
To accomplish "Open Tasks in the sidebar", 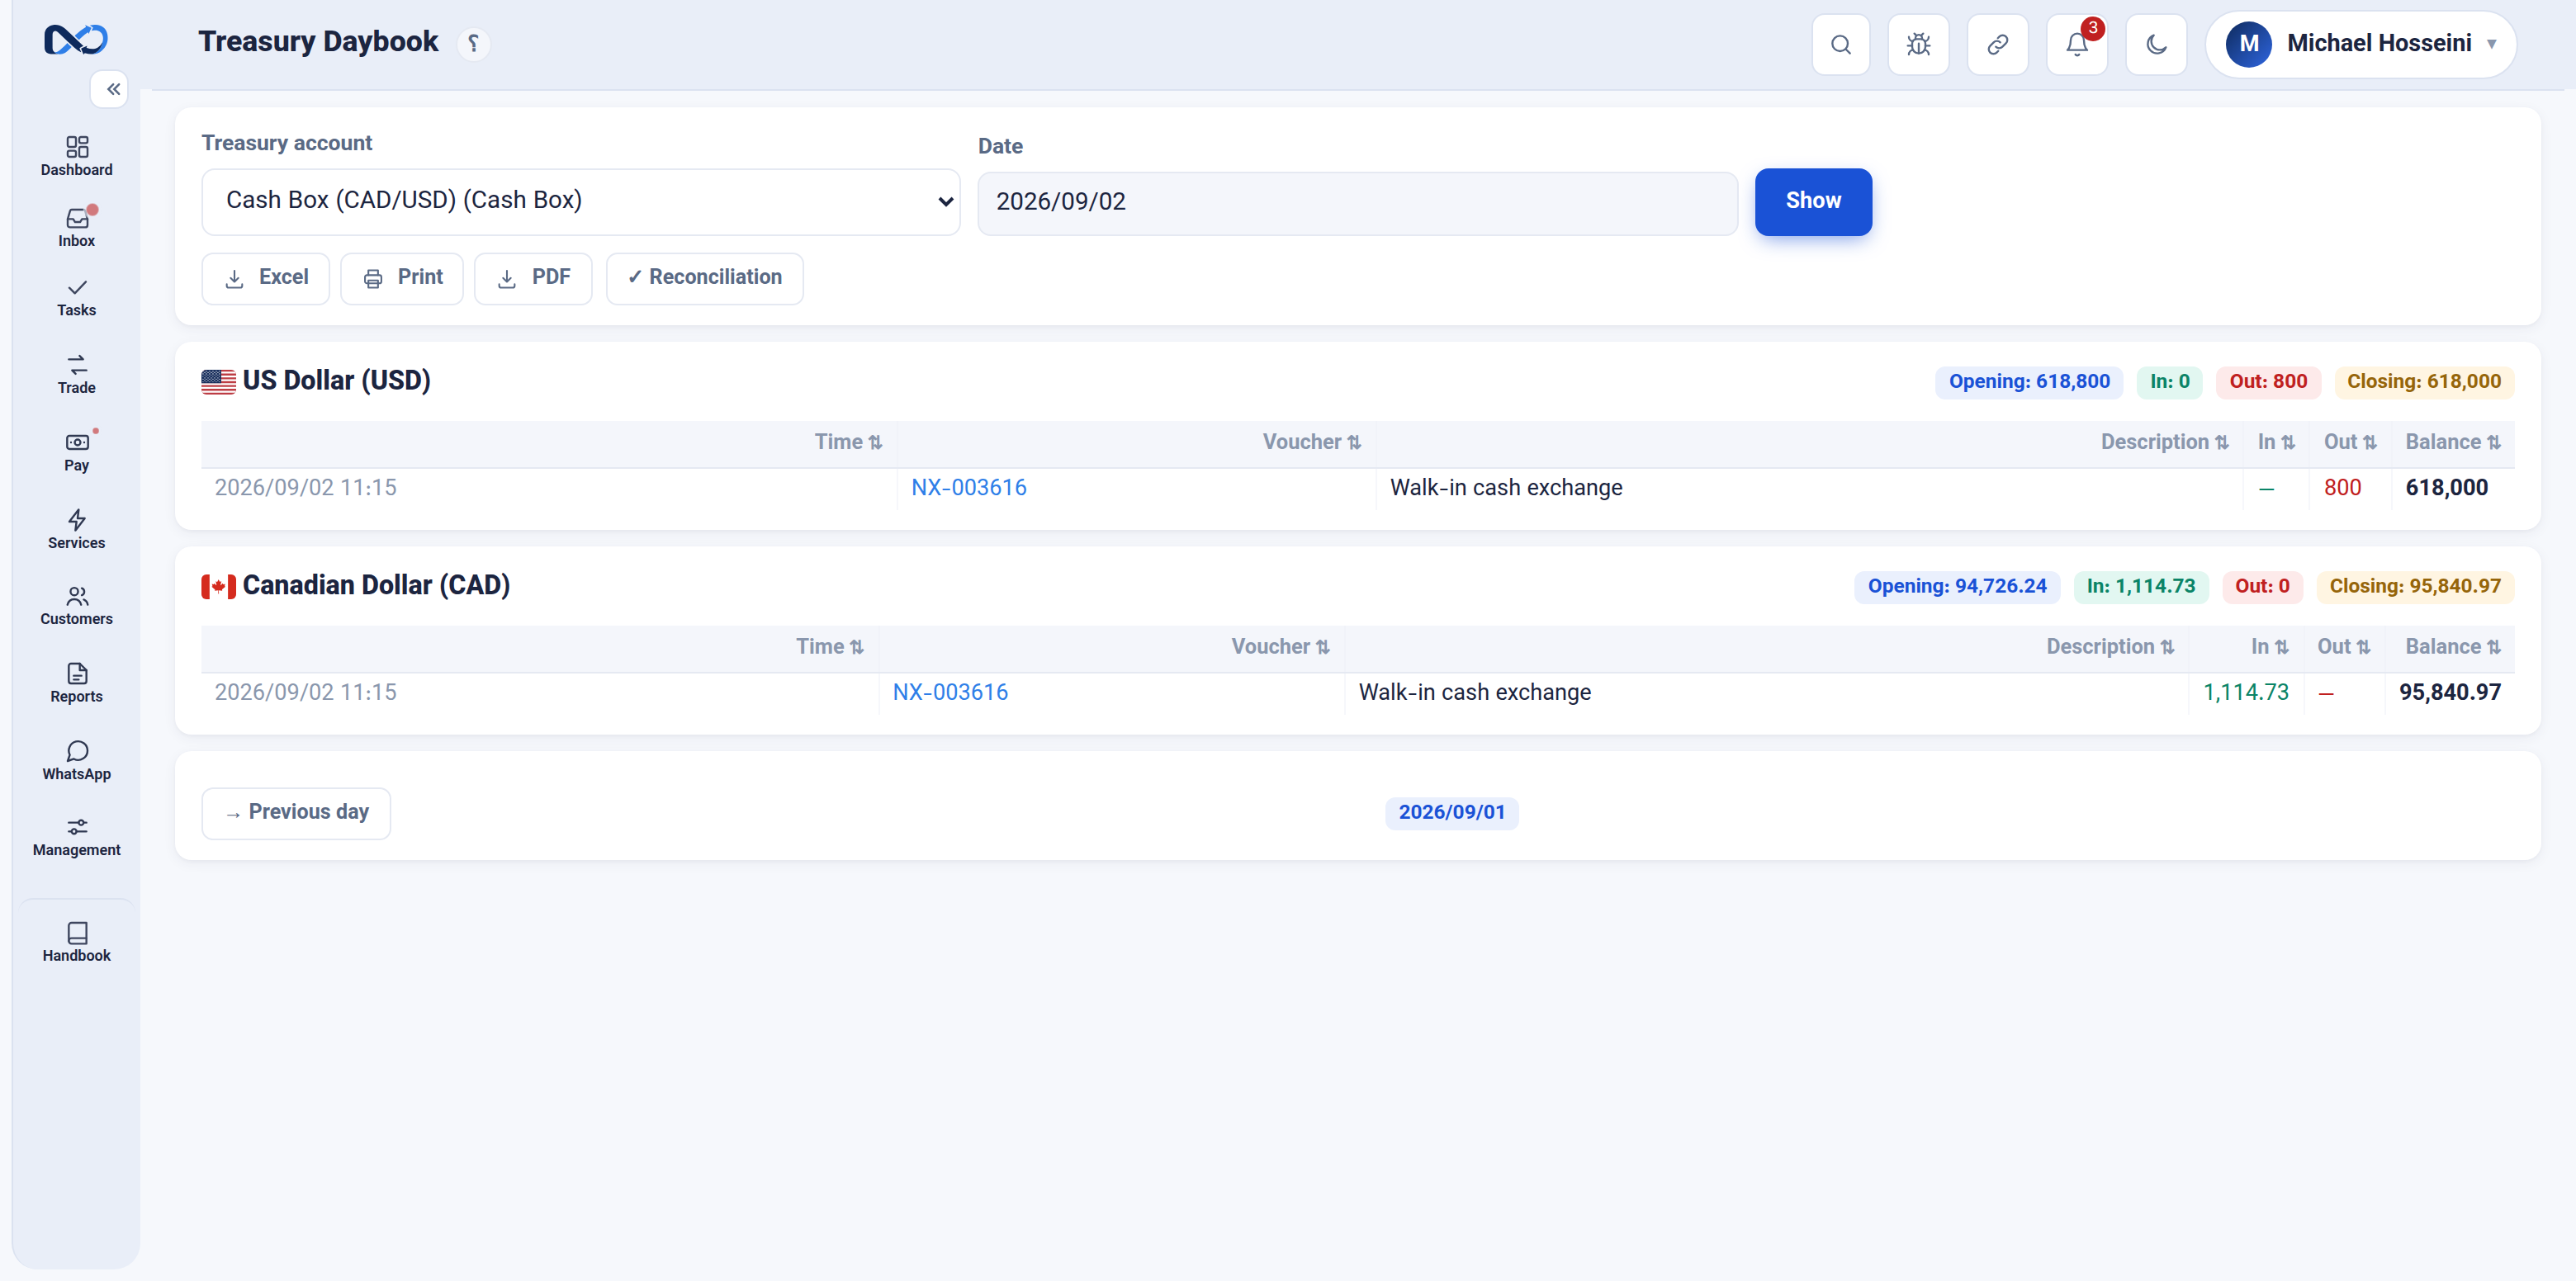I will (x=76, y=298).
